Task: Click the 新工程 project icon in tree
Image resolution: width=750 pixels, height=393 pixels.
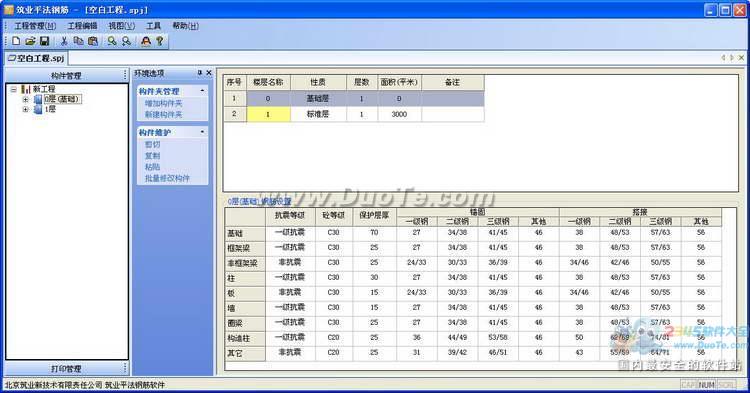Action: 26,89
